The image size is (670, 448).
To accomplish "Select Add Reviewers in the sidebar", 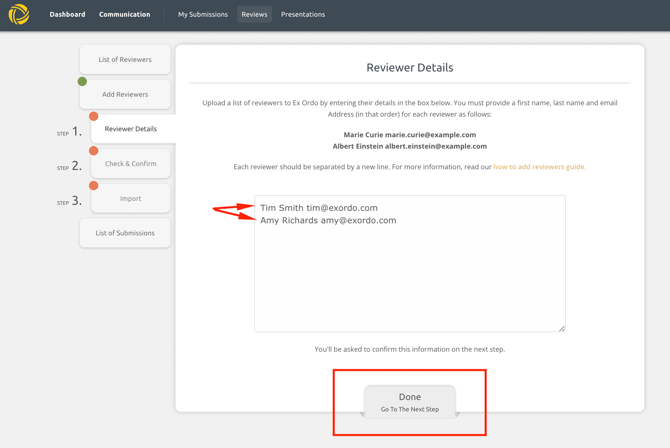I will (125, 94).
